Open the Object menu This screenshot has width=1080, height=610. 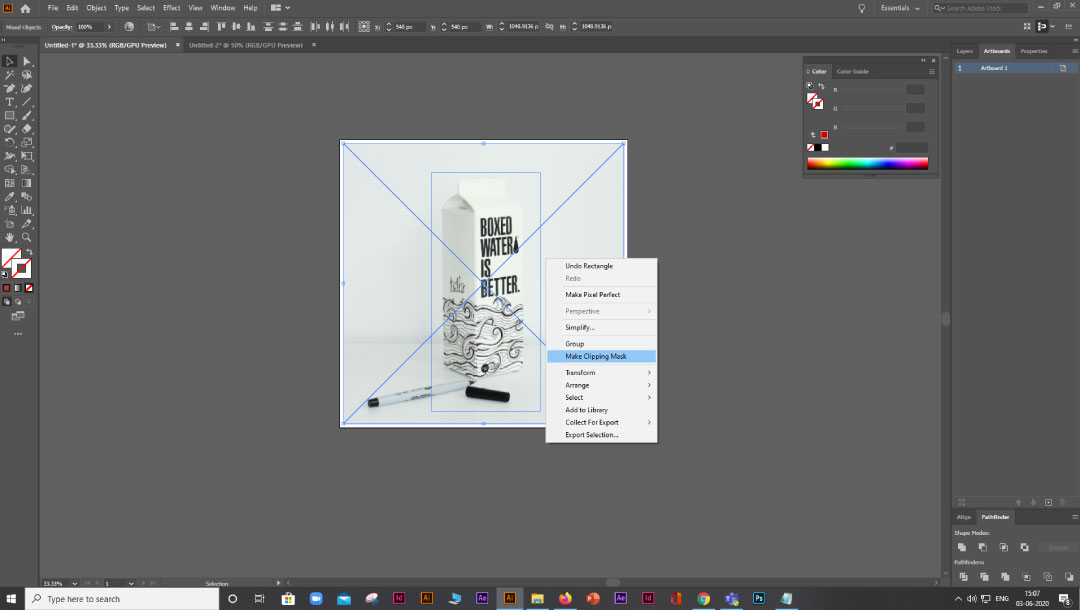pyautogui.click(x=96, y=8)
